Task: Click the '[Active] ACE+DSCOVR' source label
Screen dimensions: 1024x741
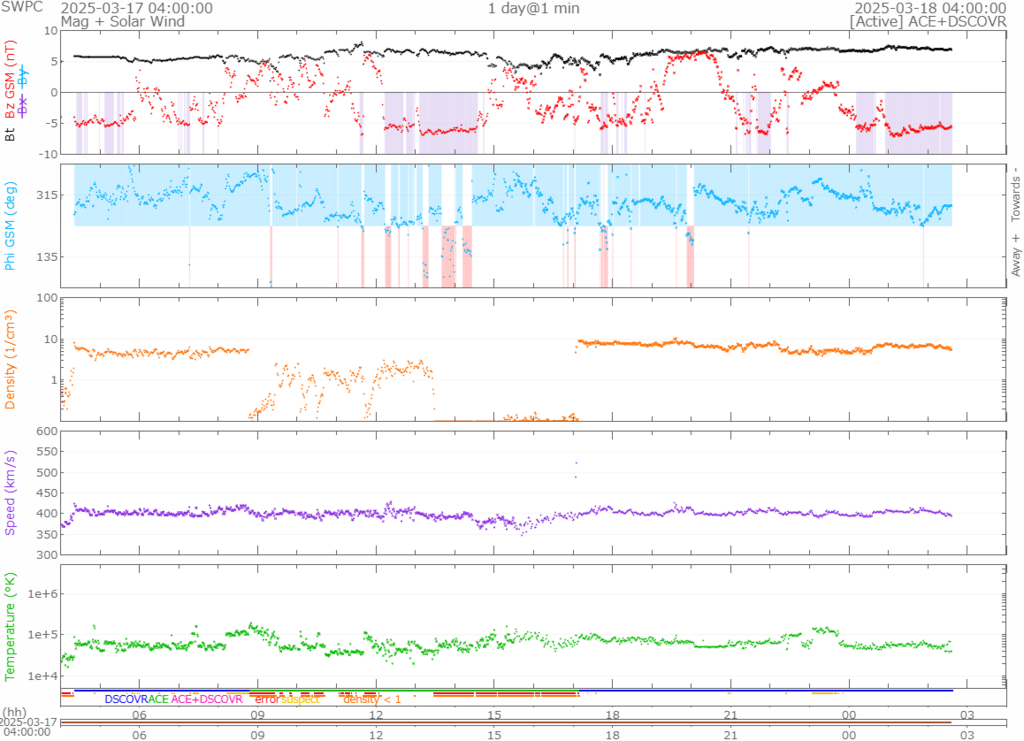Action: 927,22
